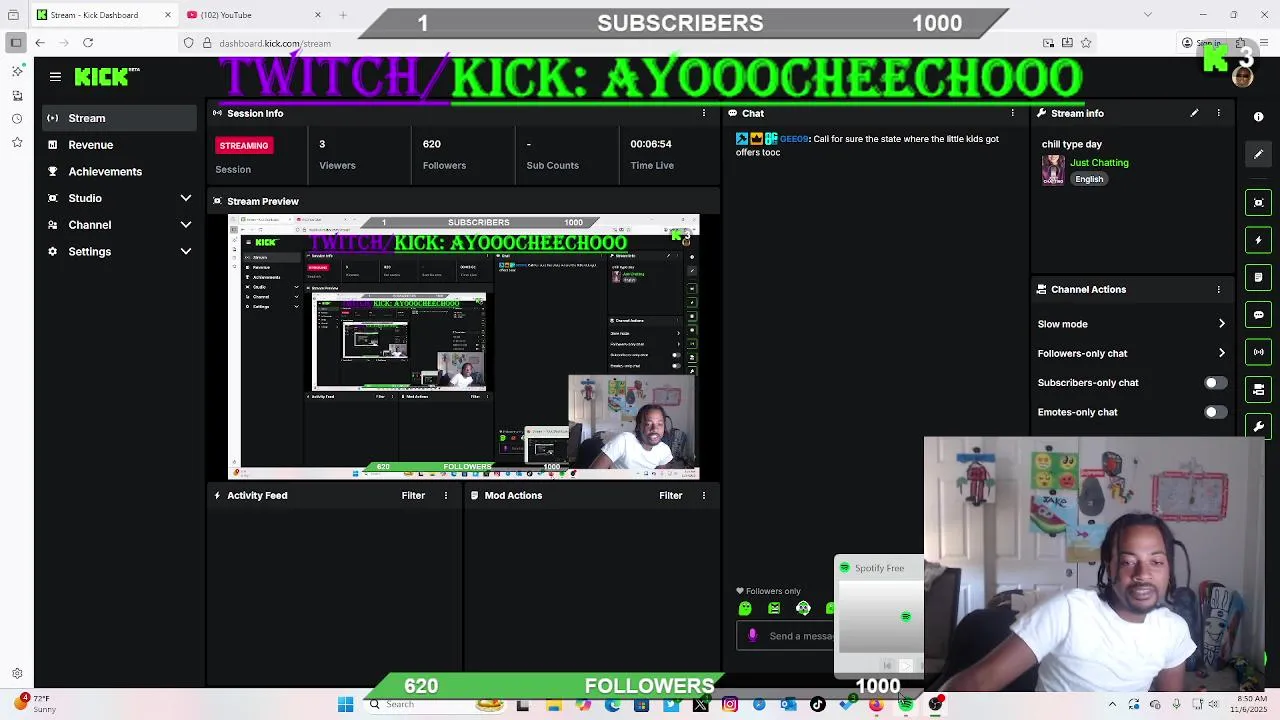Edit stream info with pencil icon
Viewport: 1280px width, 720px height.
point(1194,113)
